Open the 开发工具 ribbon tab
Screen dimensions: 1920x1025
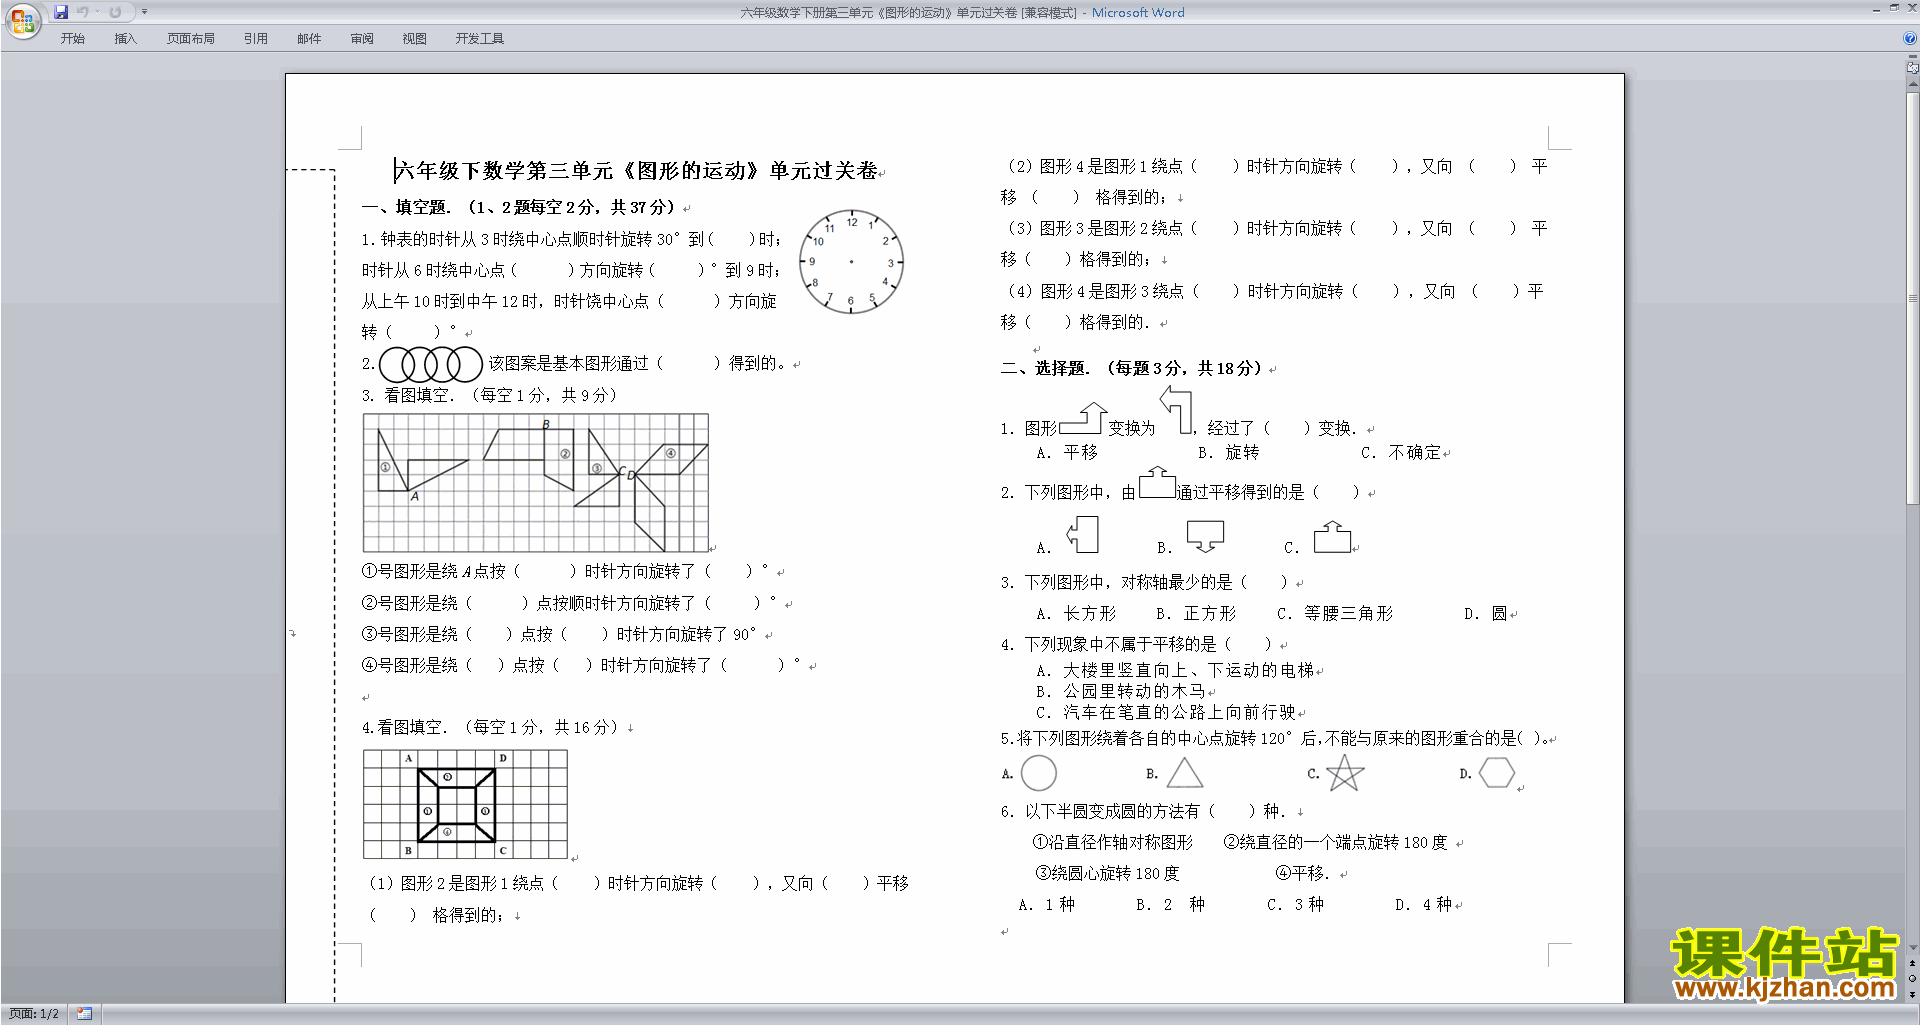click(x=479, y=39)
